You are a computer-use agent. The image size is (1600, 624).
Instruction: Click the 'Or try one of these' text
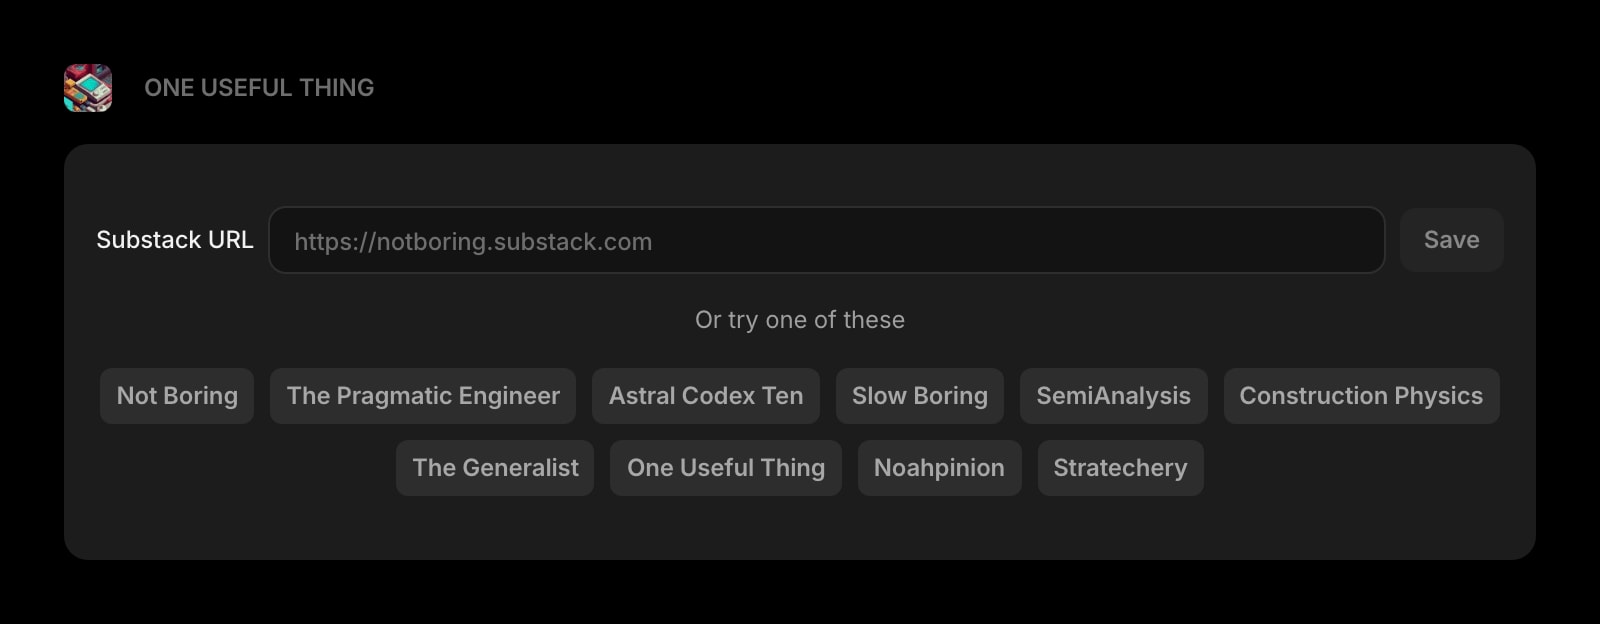tap(799, 319)
